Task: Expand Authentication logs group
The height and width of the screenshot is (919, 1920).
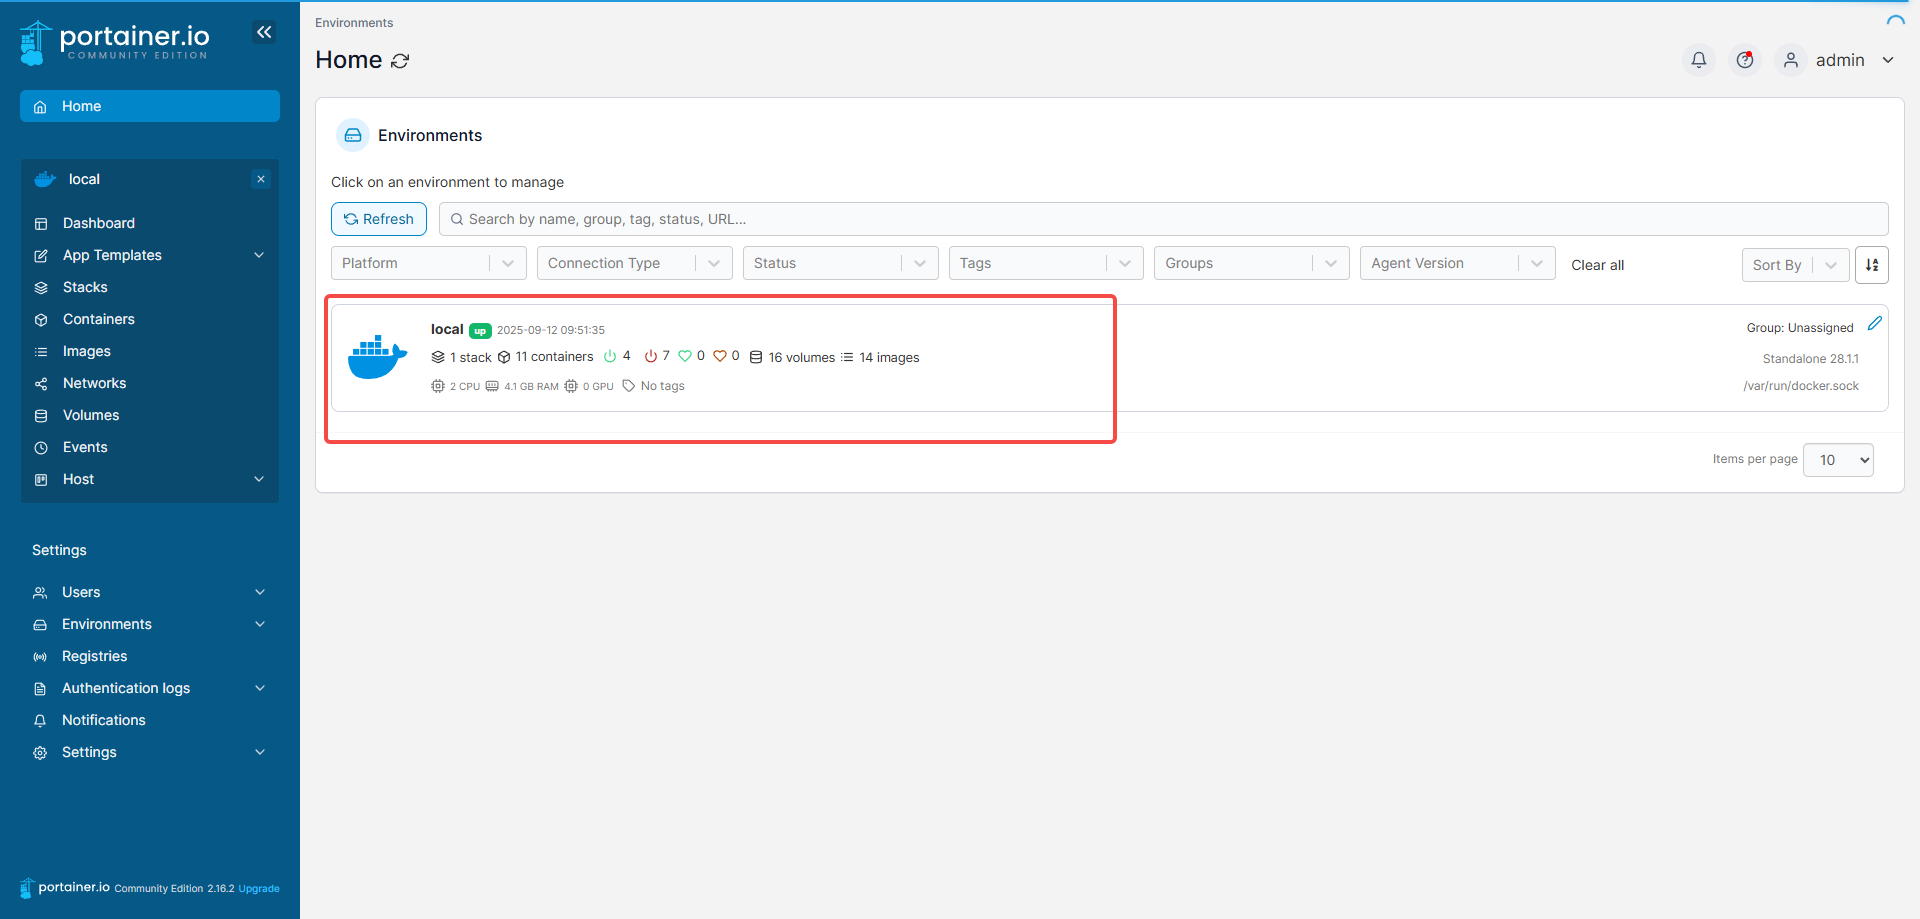Action: click(260, 688)
